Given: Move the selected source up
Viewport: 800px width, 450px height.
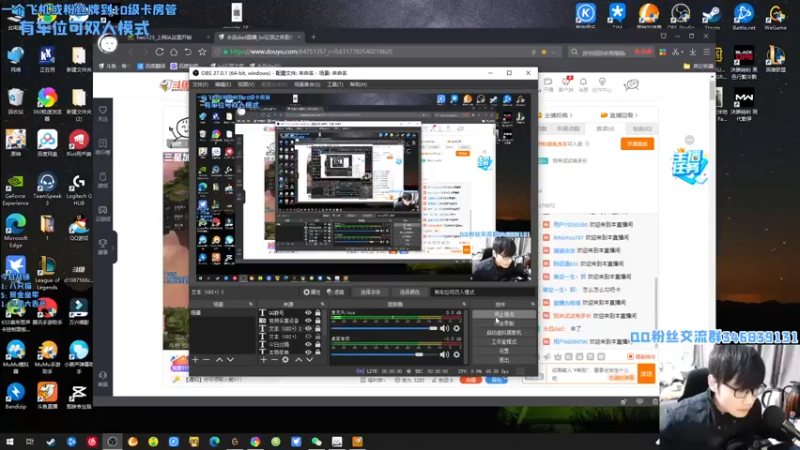Looking at the screenshot, I should pos(298,360).
